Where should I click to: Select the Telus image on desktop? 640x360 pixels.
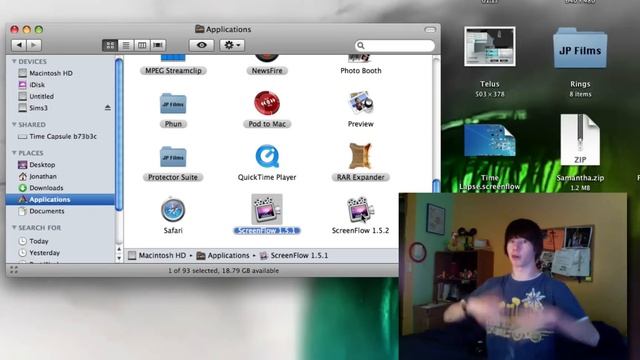coord(490,47)
